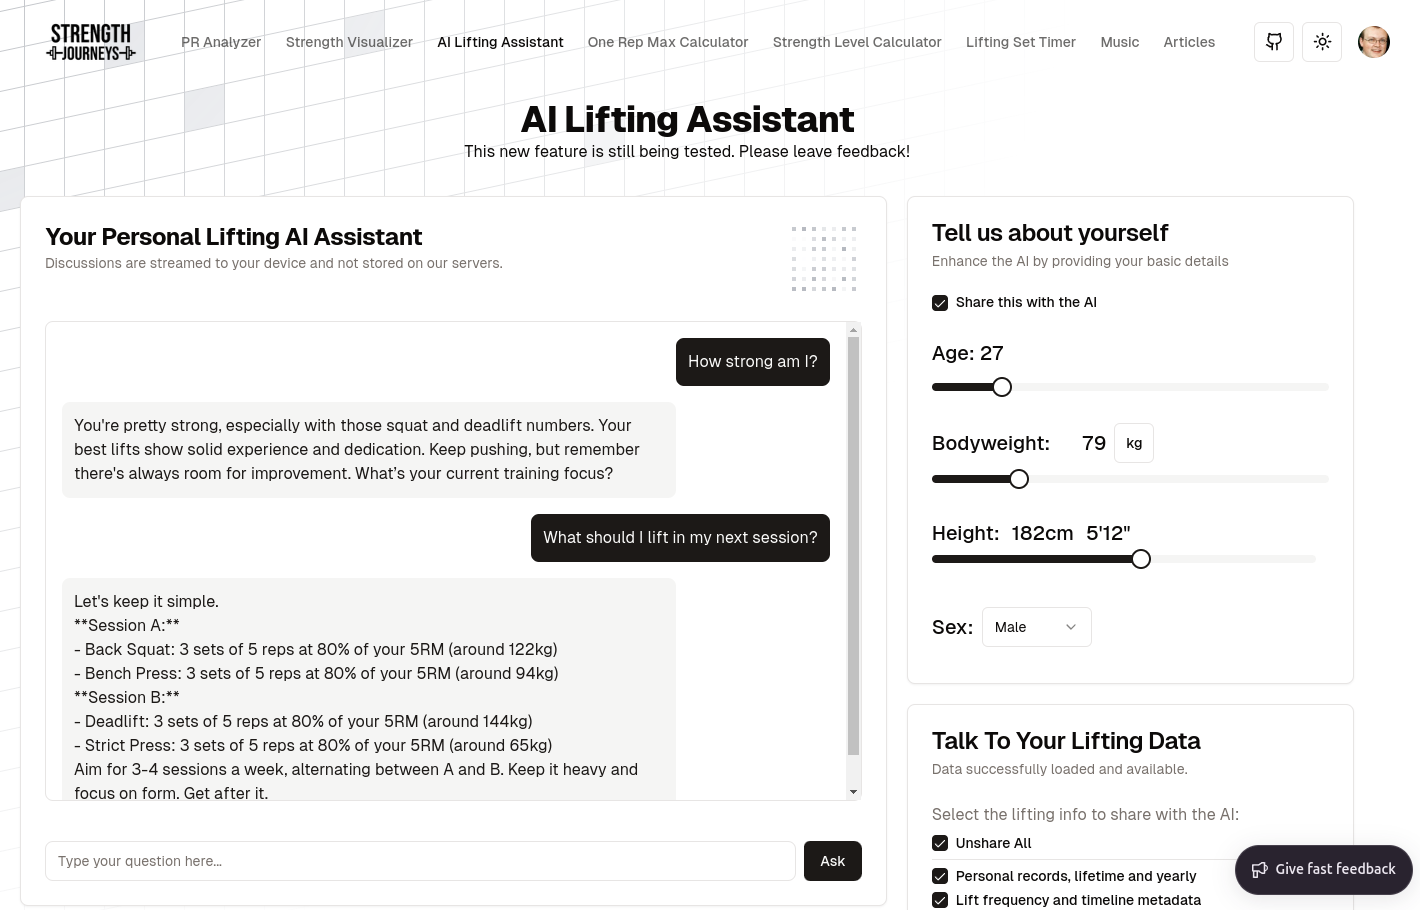The width and height of the screenshot is (1420, 910).
Task: Navigate to the Lifting Set Timer
Action: [x=1021, y=42]
